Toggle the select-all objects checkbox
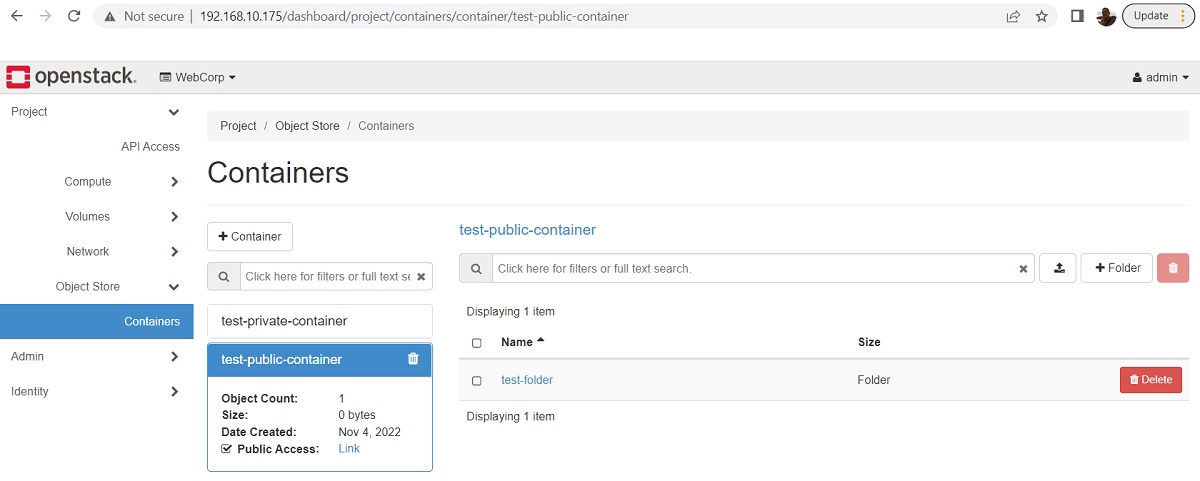This screenshot has height=481, width=1200. (x=477, y=343)
